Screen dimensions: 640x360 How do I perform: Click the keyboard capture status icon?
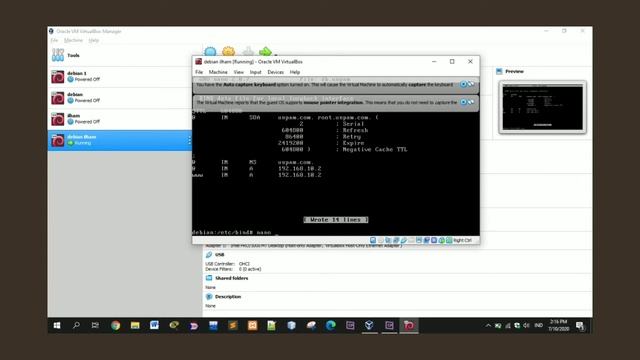[449, 240]
